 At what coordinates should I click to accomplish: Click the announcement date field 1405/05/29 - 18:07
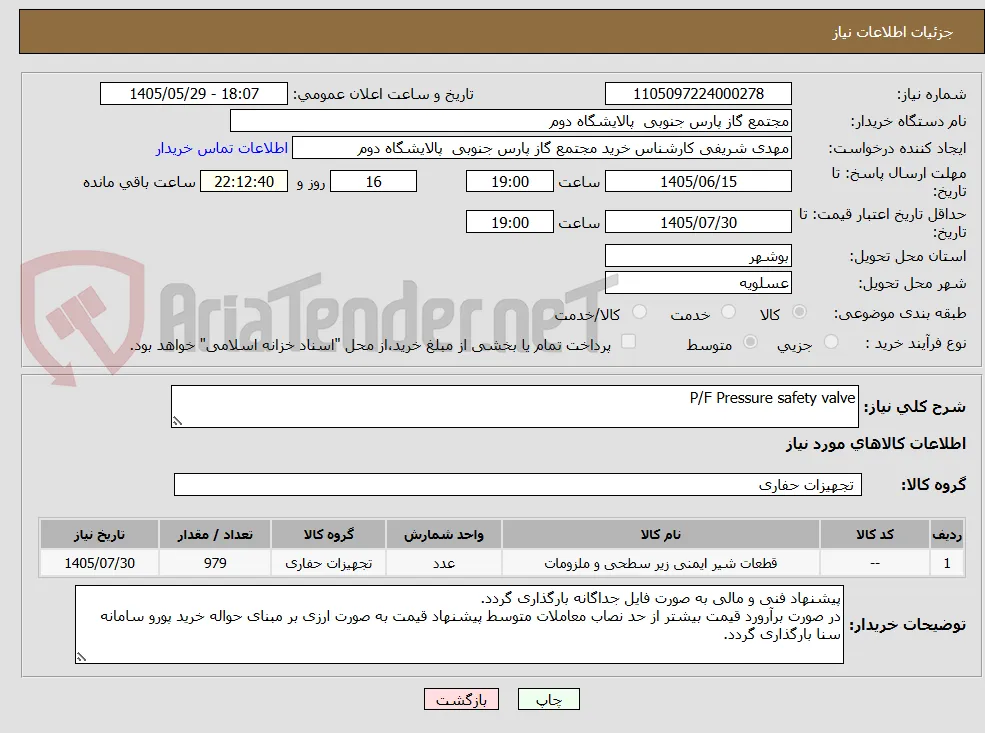(x=193, y=94)
